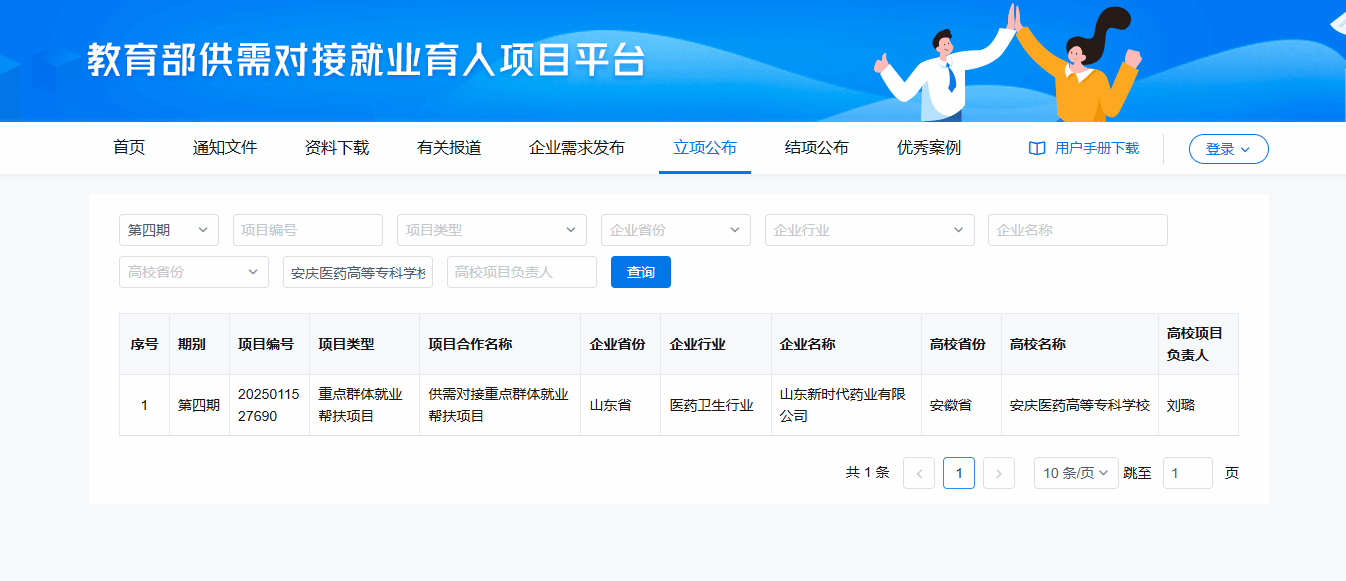Click the 用户手册下载 link
Screen dimensions: 1346x581
(x=1096, y=148)
